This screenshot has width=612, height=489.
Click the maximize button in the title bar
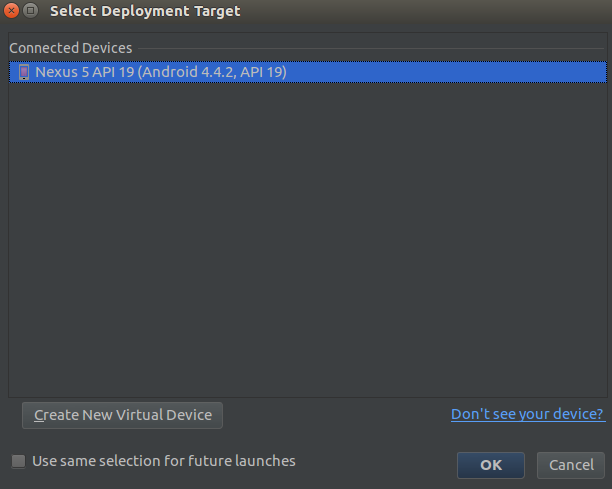click(30, 11)
